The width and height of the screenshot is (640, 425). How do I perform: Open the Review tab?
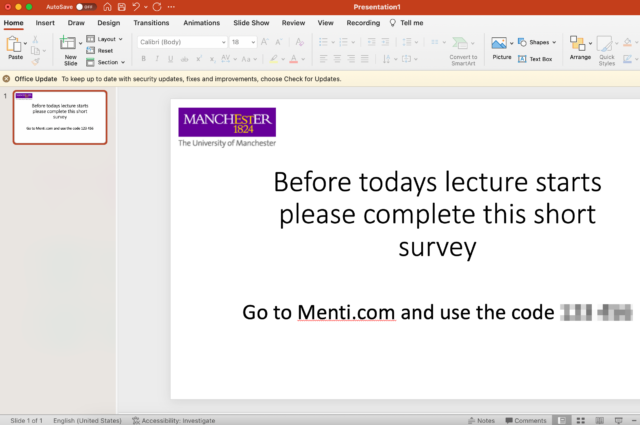pyautogui.click(x=293, y=23)
